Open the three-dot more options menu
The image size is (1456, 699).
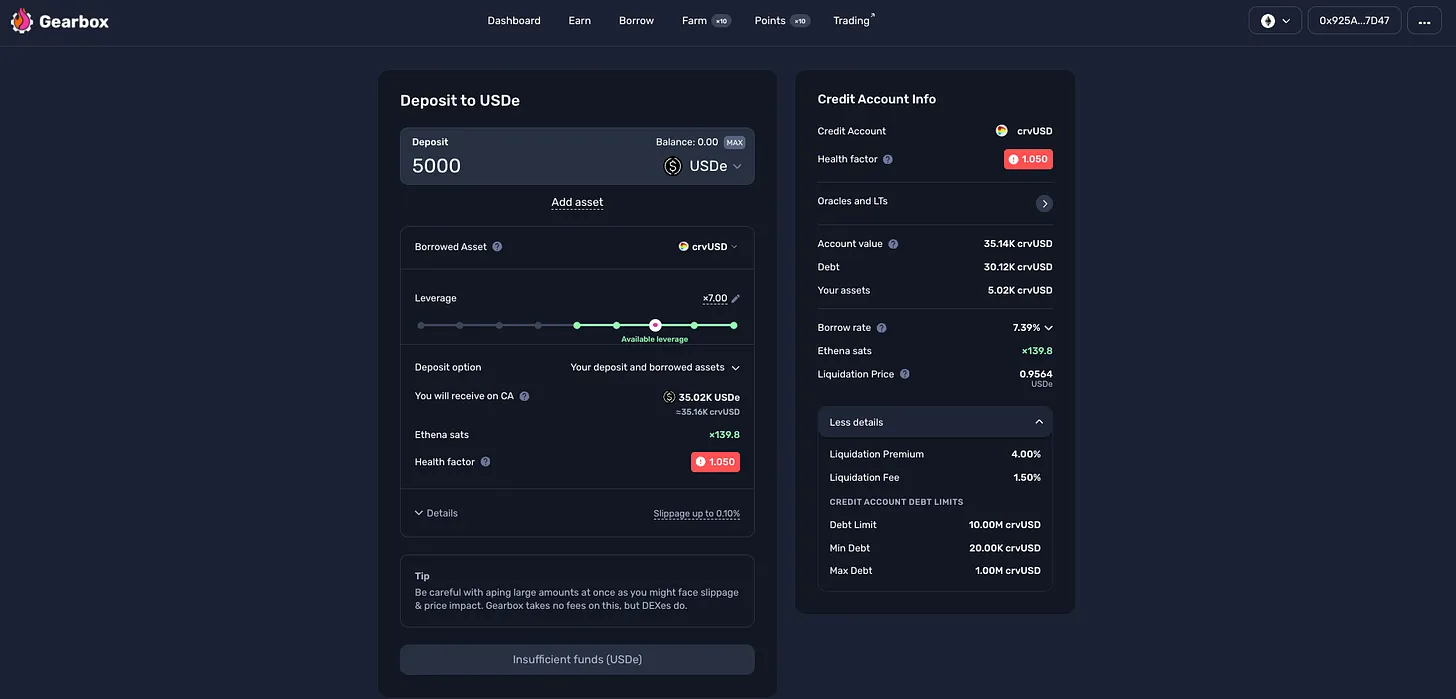click(1424, 21)
